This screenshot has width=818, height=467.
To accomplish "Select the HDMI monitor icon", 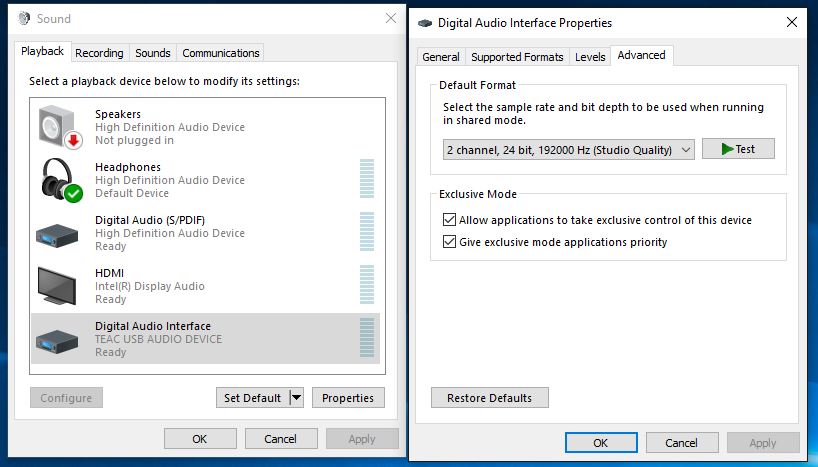I will (58, 286).
